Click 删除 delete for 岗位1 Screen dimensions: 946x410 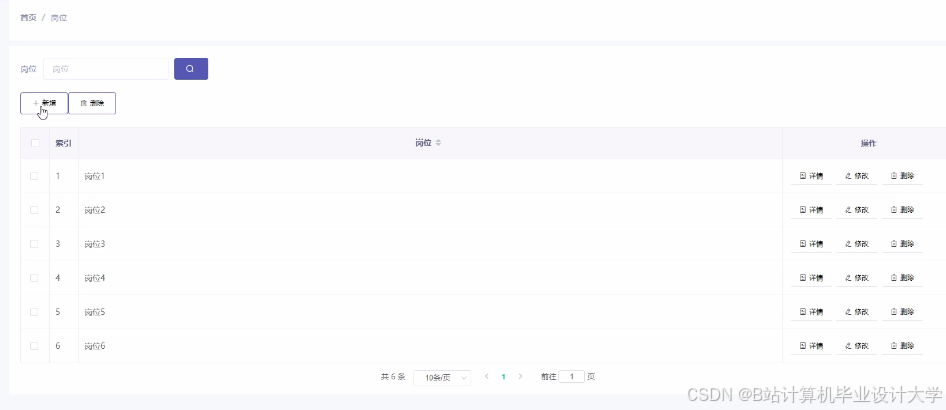point(903,176)
